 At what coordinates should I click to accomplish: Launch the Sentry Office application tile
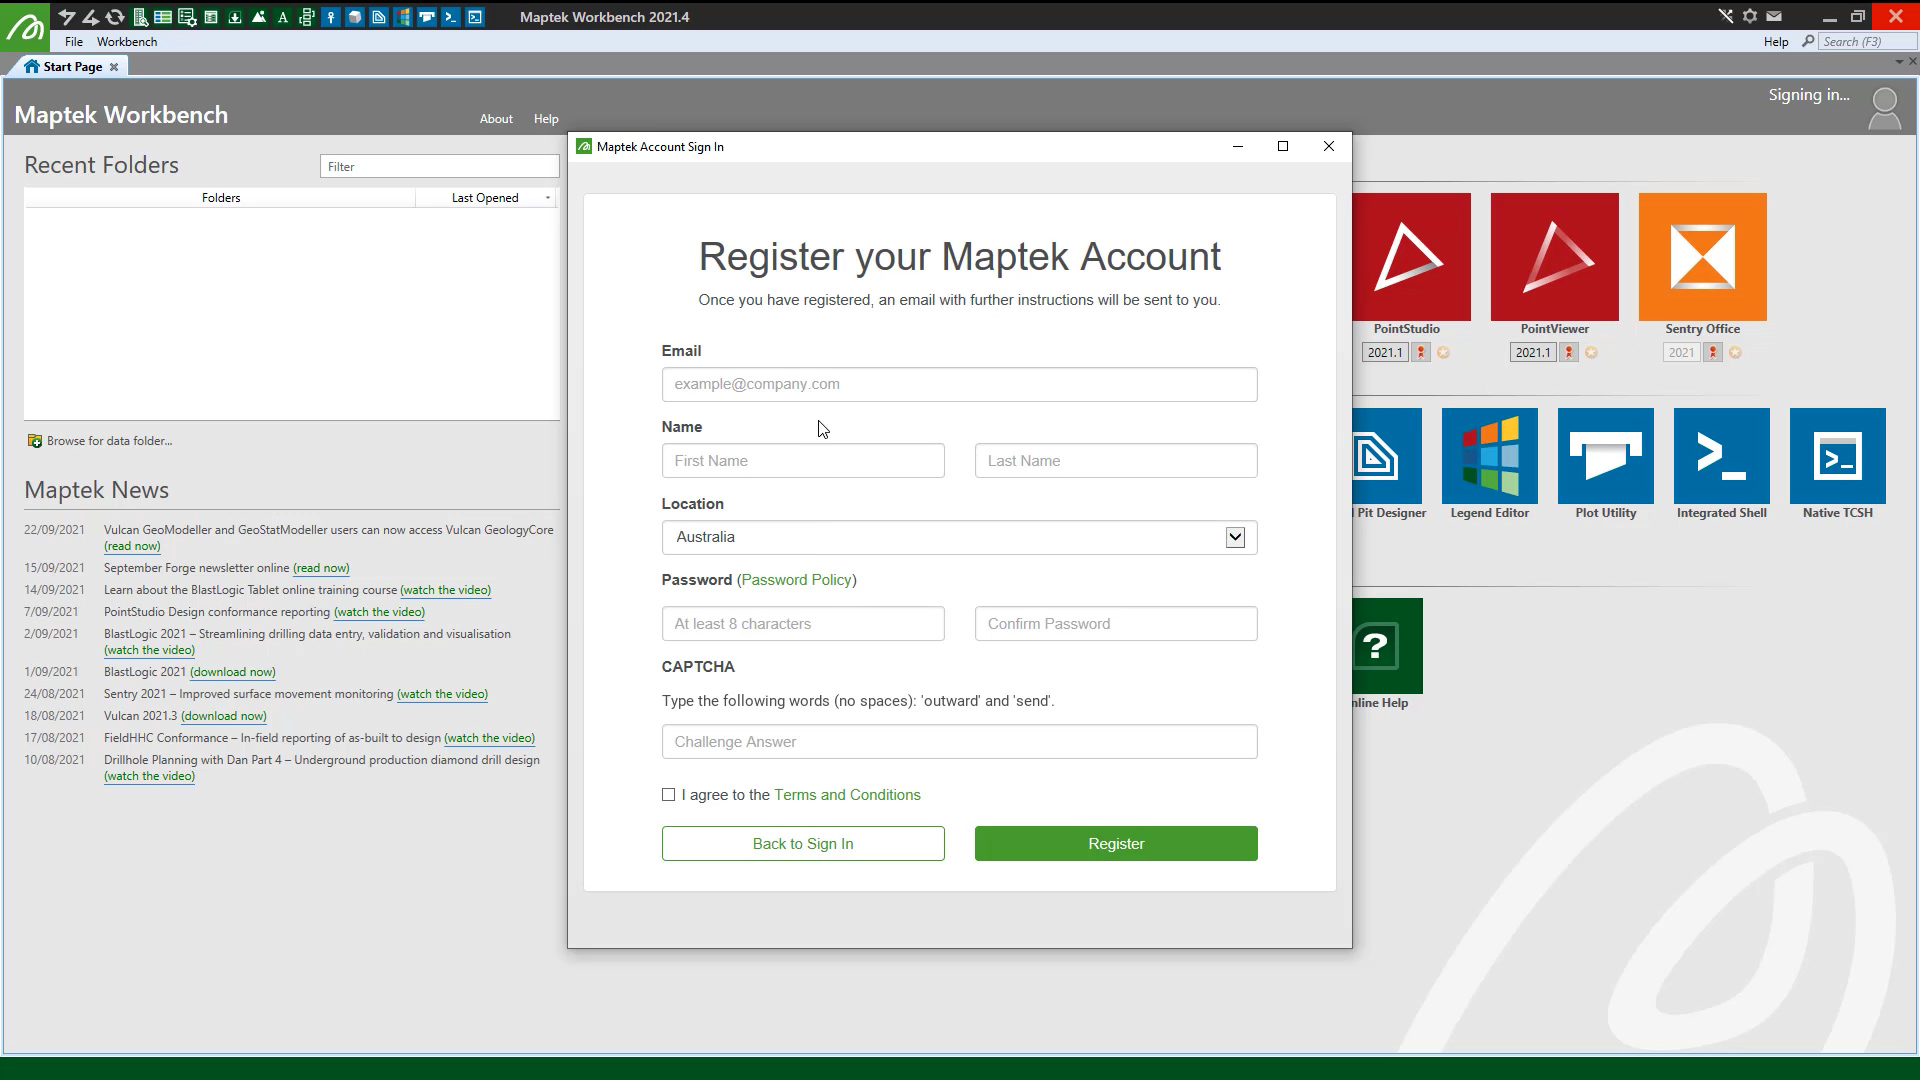pos(1702,257)
